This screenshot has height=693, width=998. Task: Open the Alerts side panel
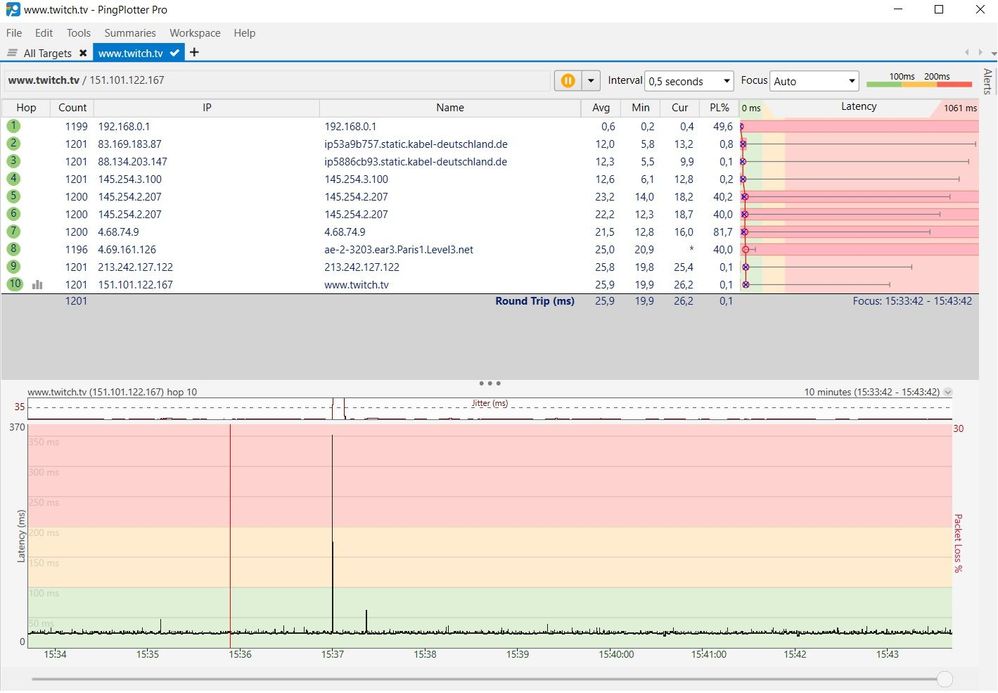tap(988, 81)
